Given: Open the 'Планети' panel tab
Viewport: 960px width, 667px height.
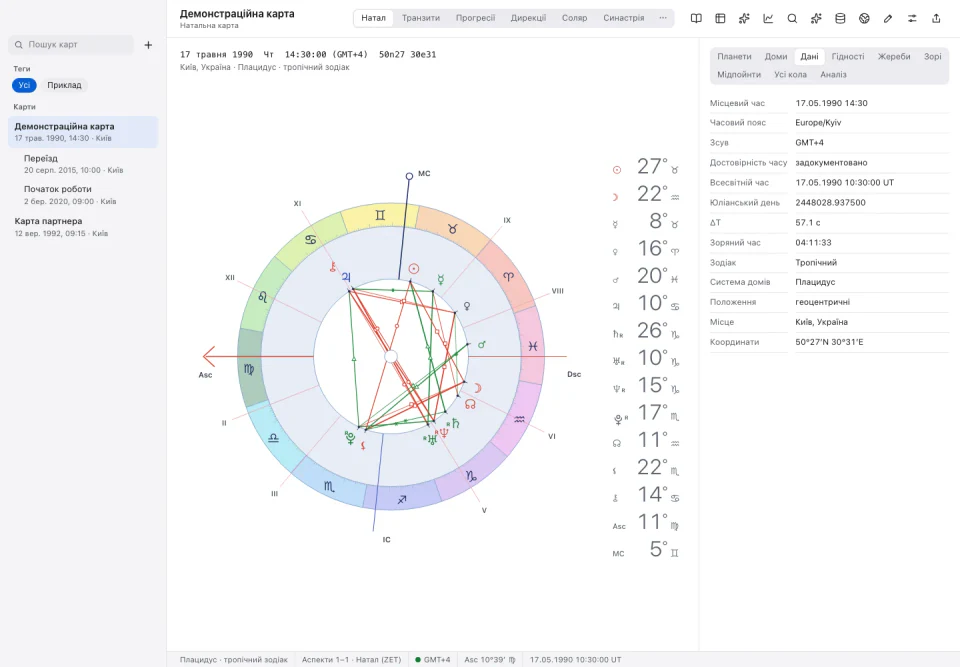Looking at the screenshot, I should [734, 56].
